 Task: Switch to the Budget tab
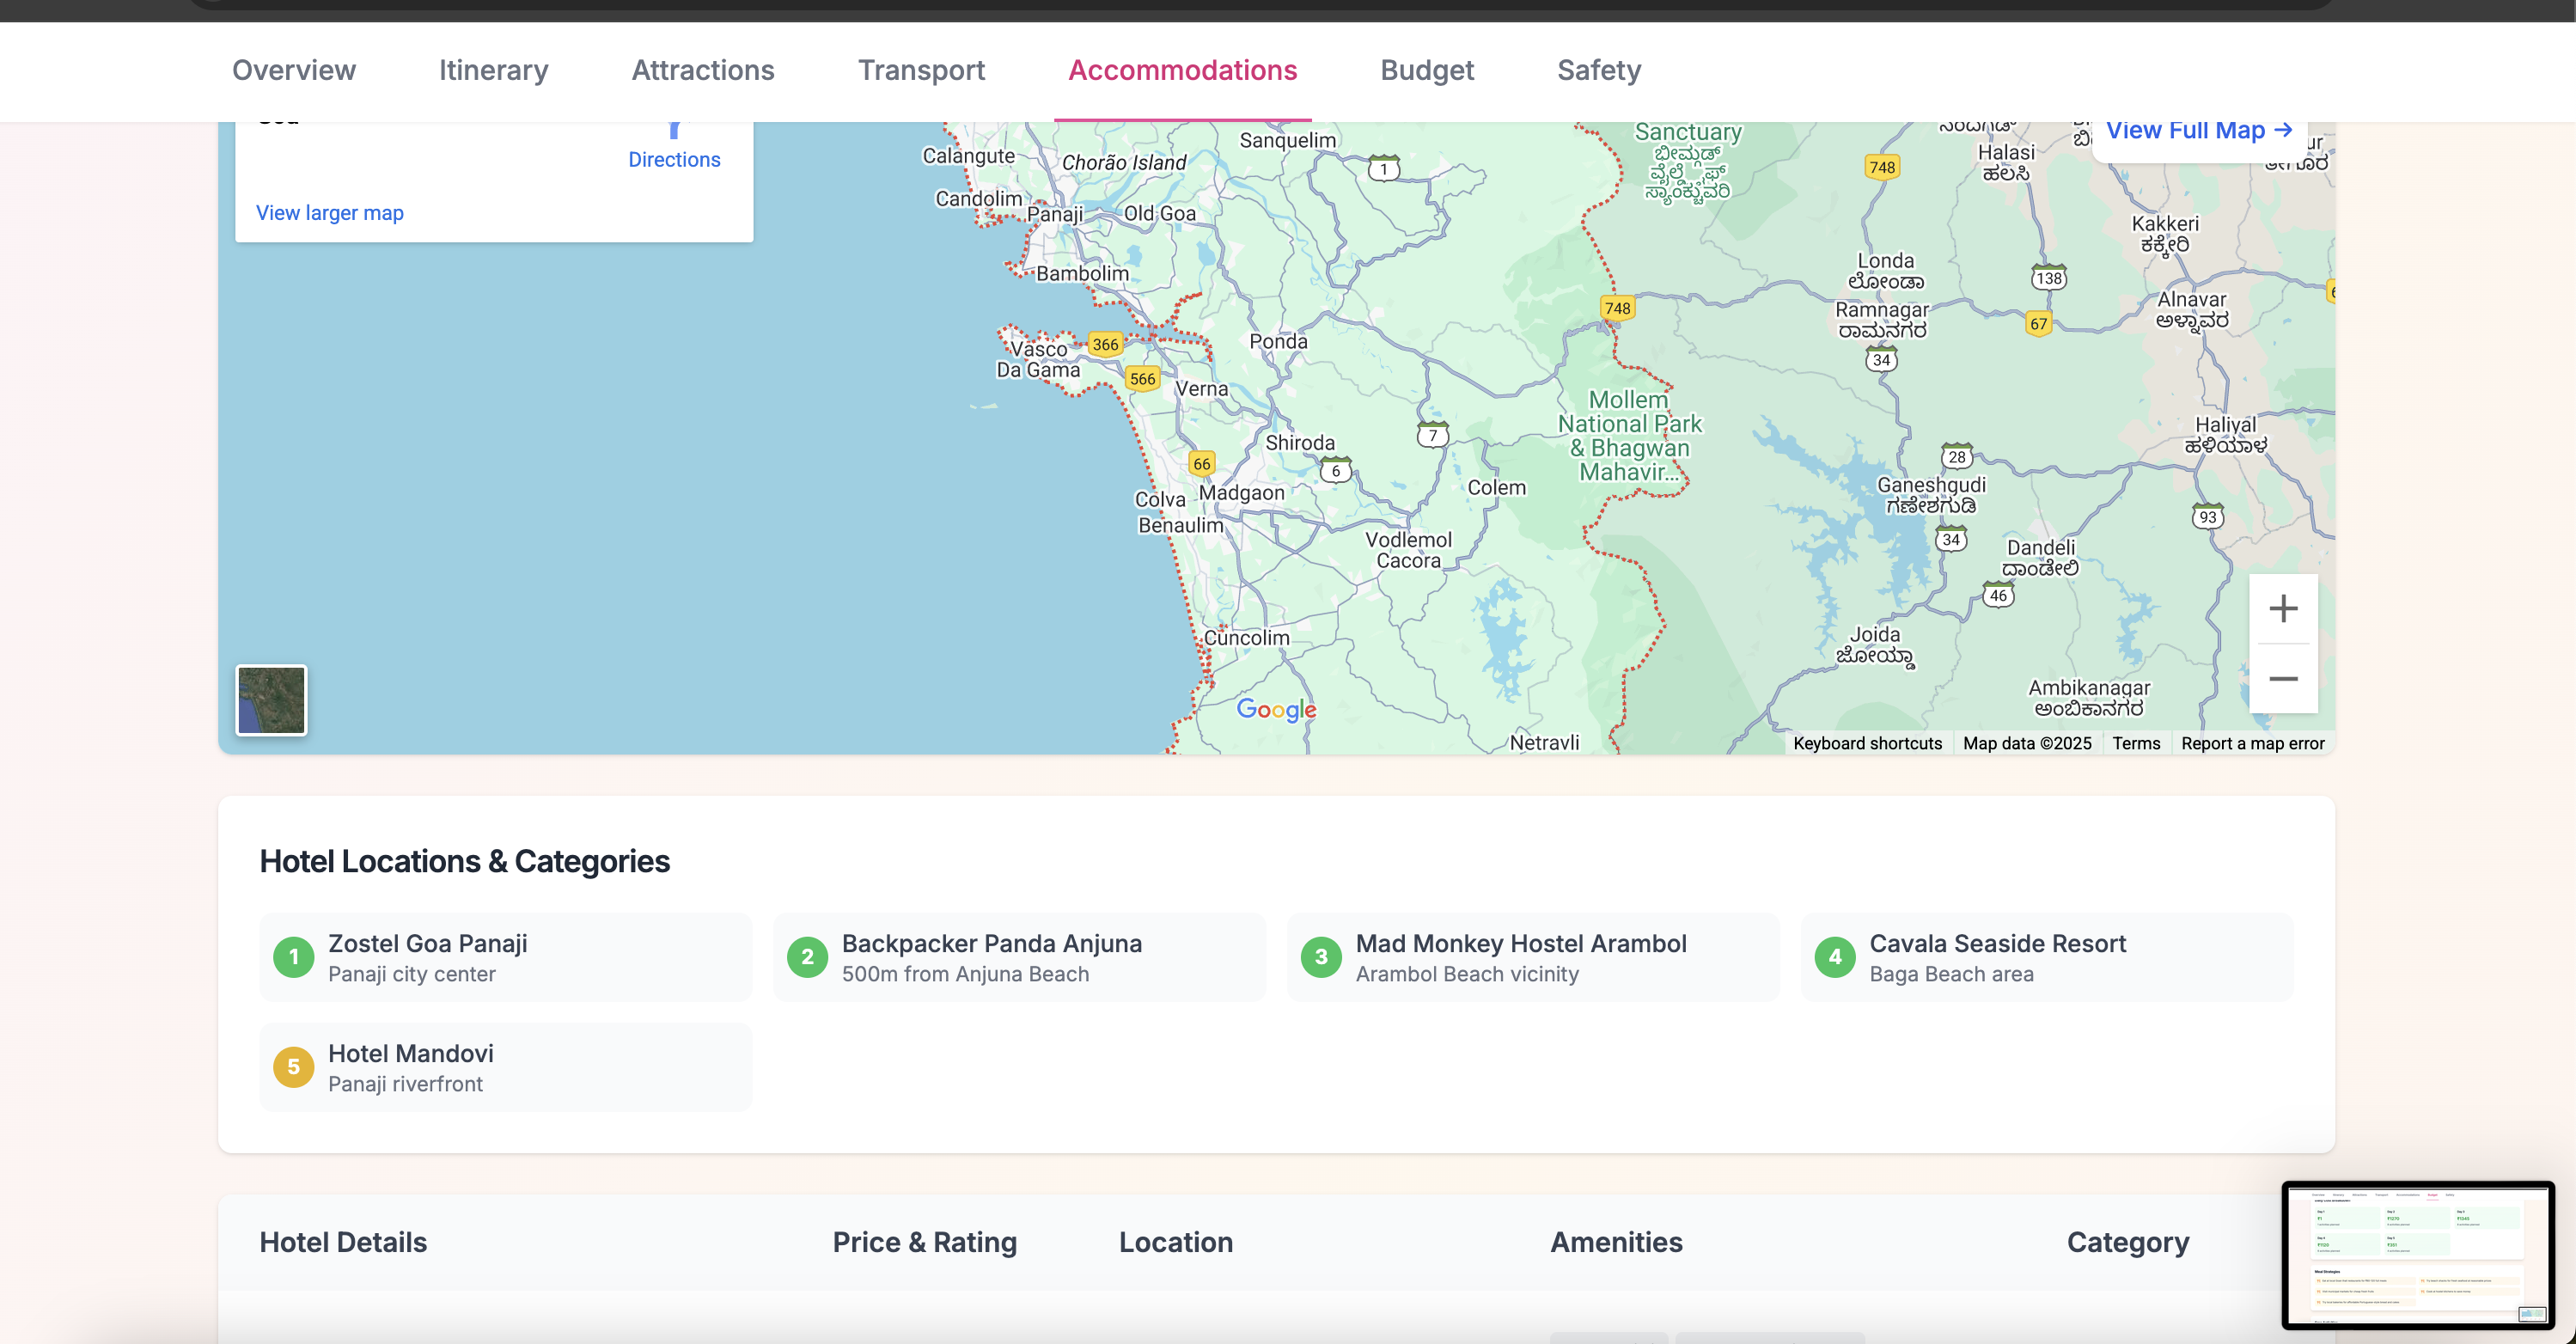1426,70
